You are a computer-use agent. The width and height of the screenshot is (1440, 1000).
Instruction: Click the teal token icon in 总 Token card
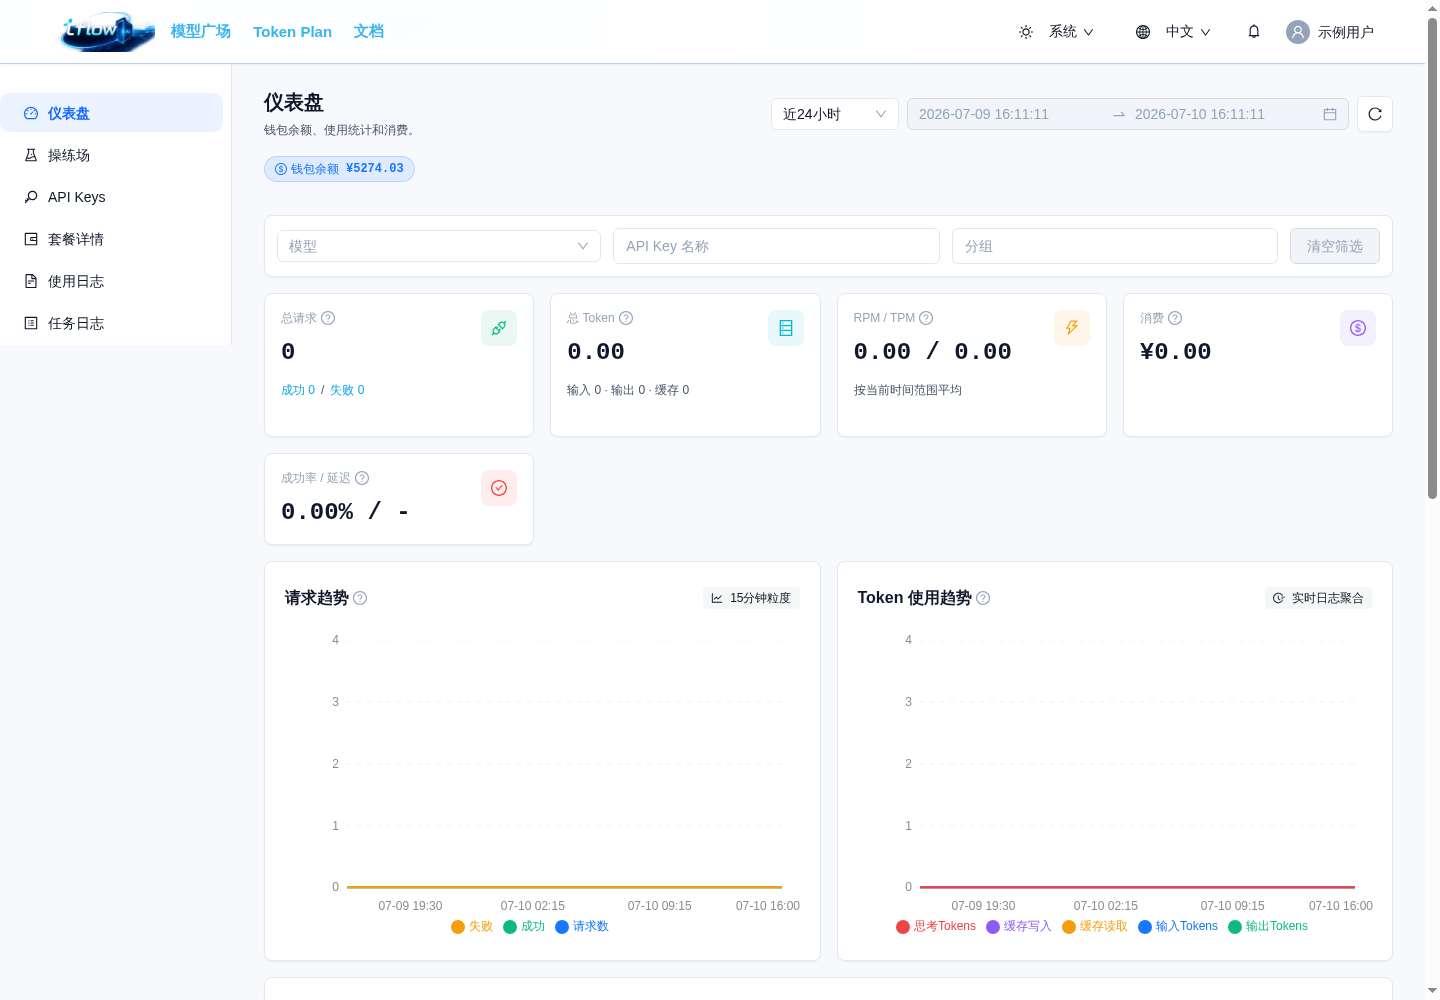(786, 328)
